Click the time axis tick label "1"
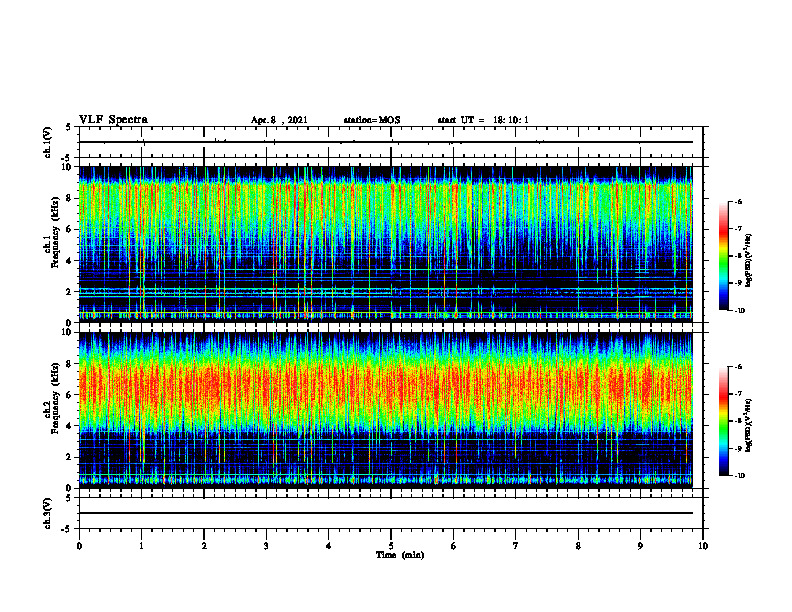 pos(141,546)
